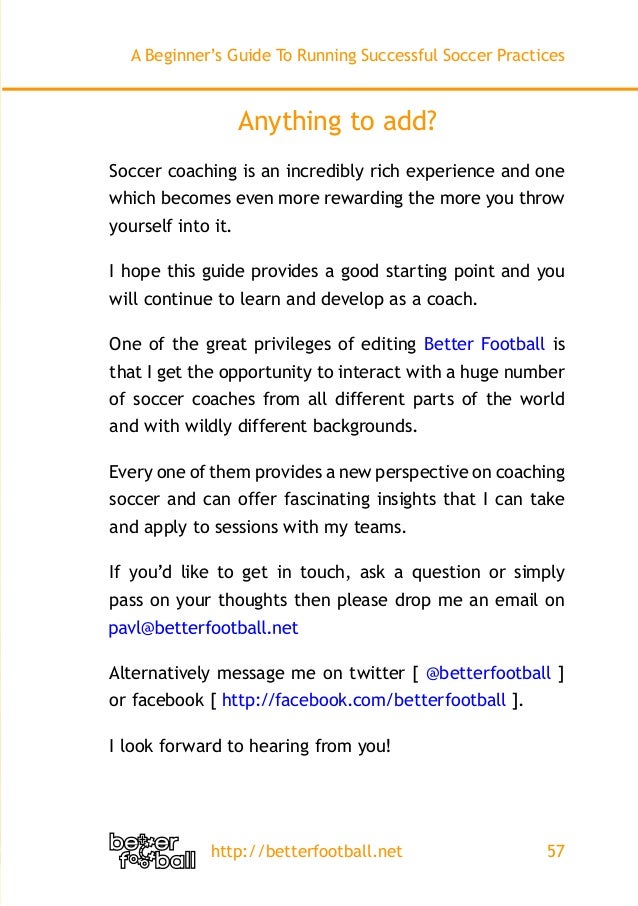Click the header title 'A Beginner's Guide'
Image resolution: width=638 pixels, height=906 pixels.
[x=348, y=56]
